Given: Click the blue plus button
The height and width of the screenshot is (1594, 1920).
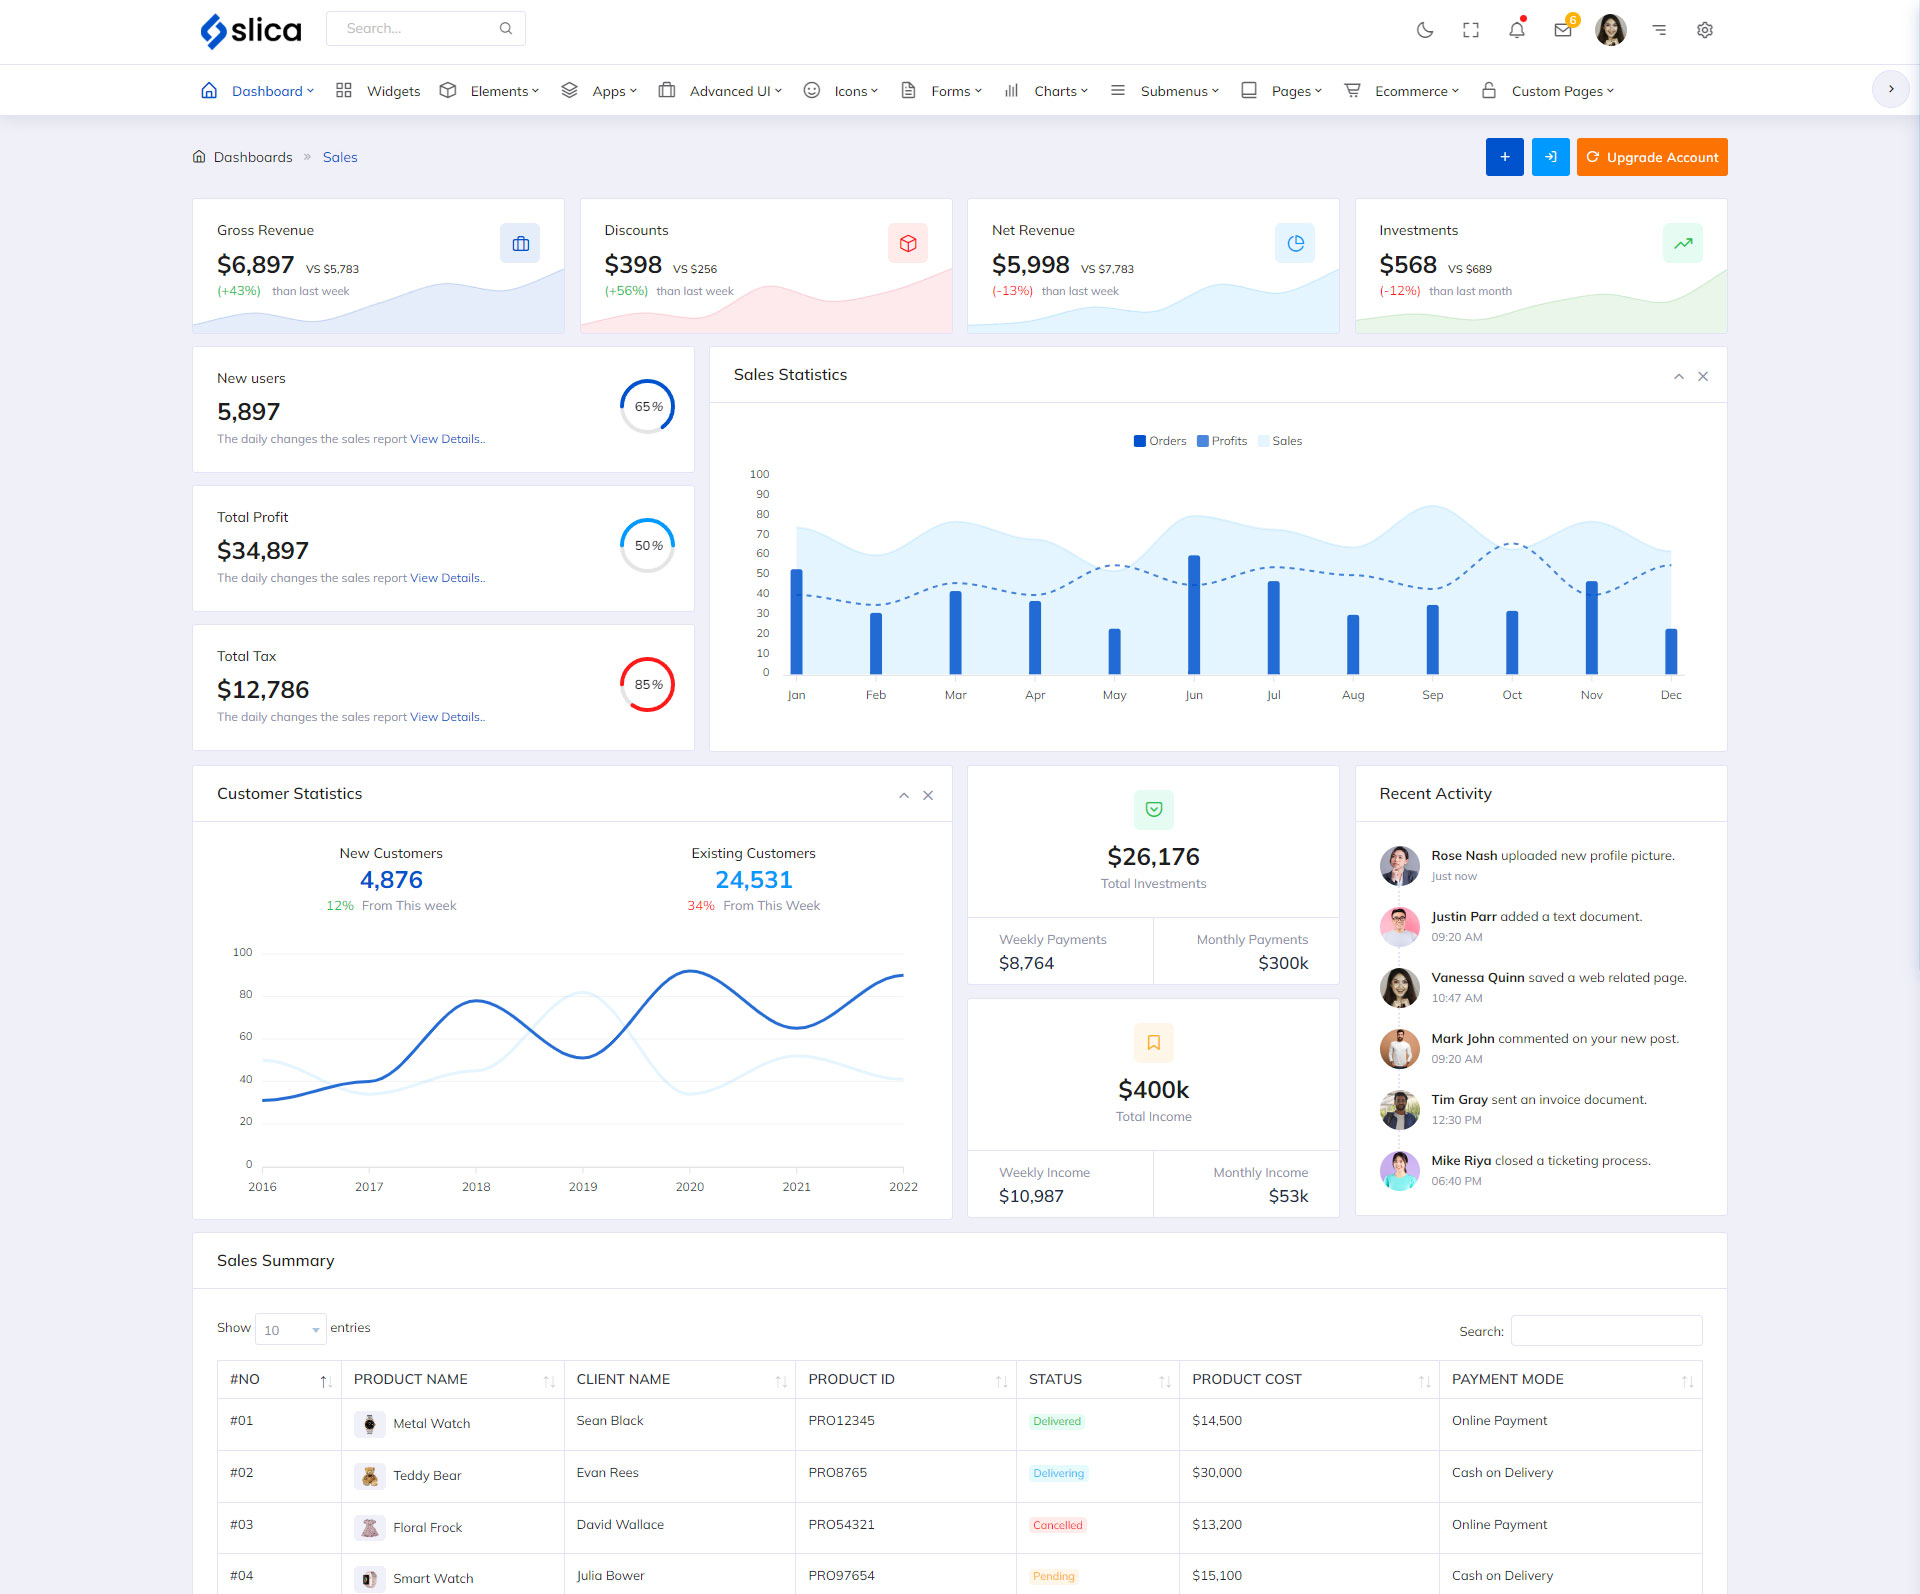Looking at the screenshot, I should 1504,157.
